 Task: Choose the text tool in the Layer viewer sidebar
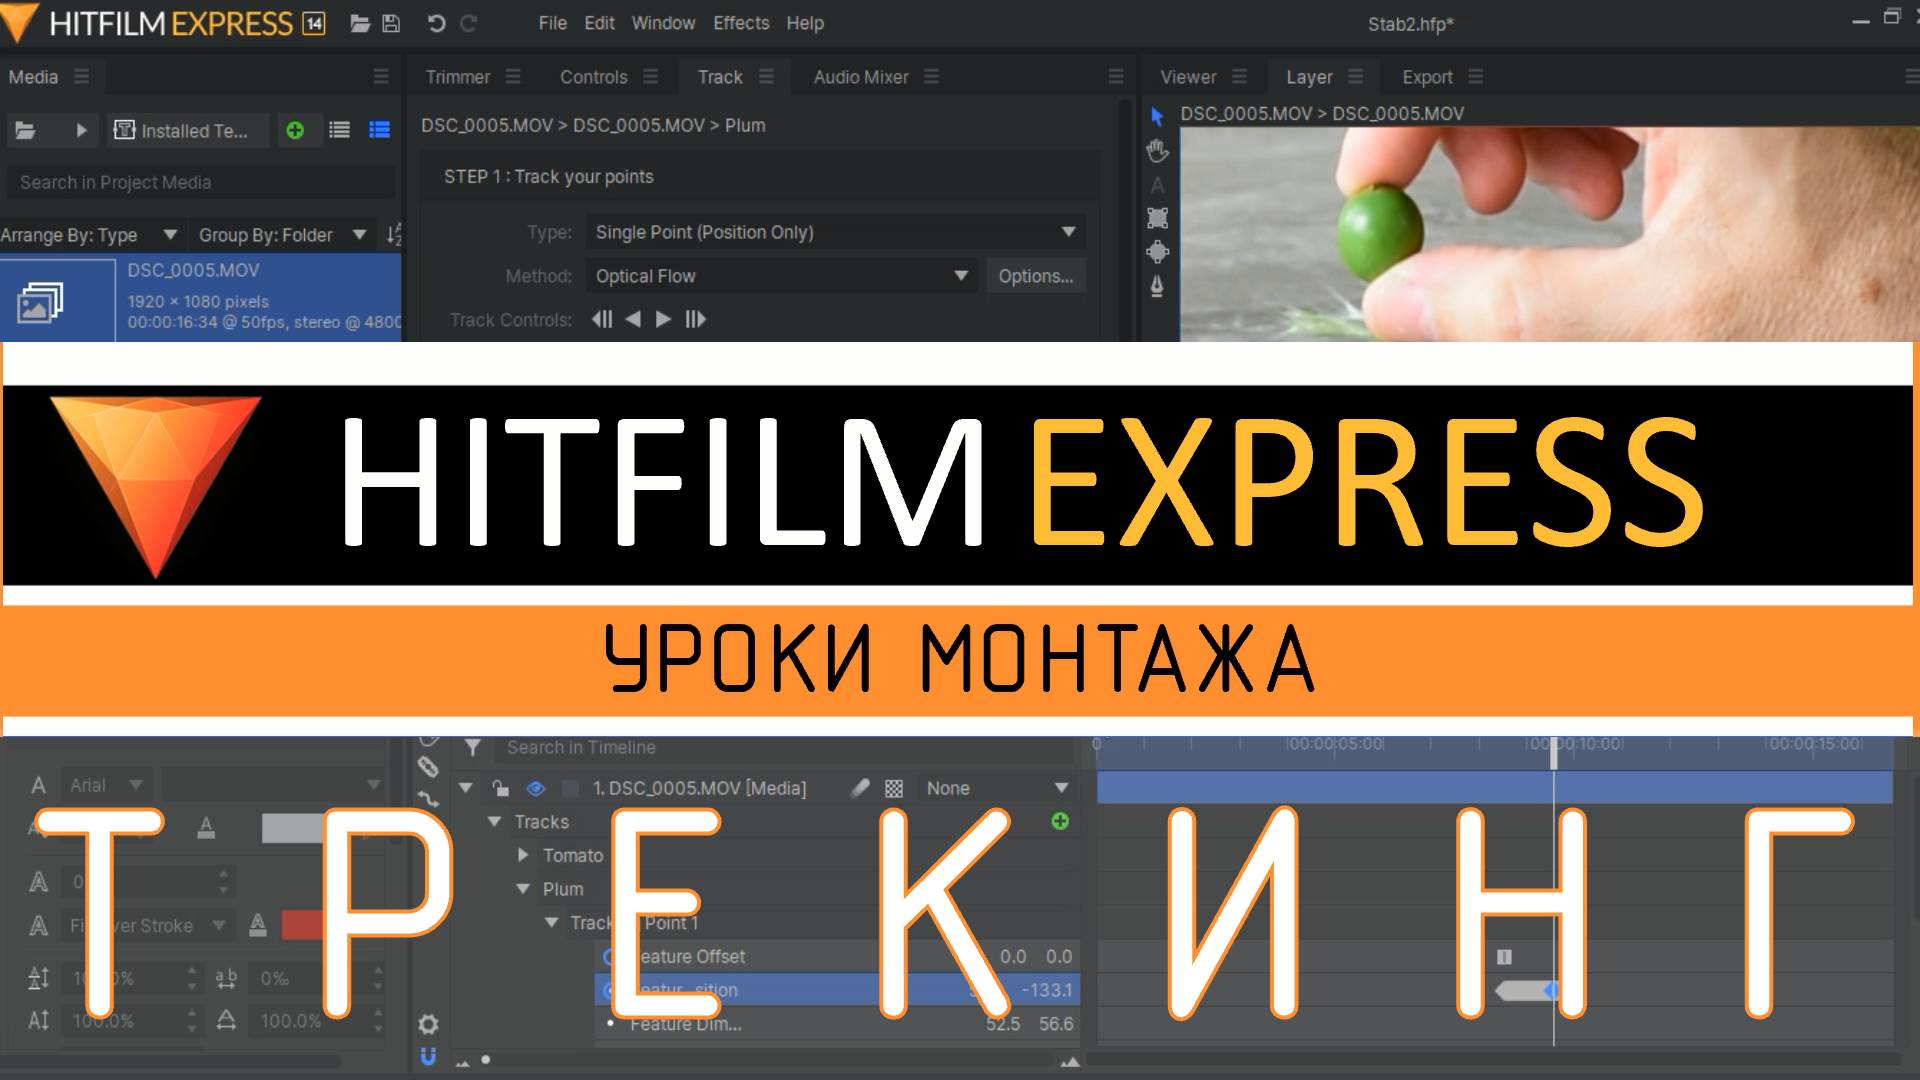click(1157, 184)
